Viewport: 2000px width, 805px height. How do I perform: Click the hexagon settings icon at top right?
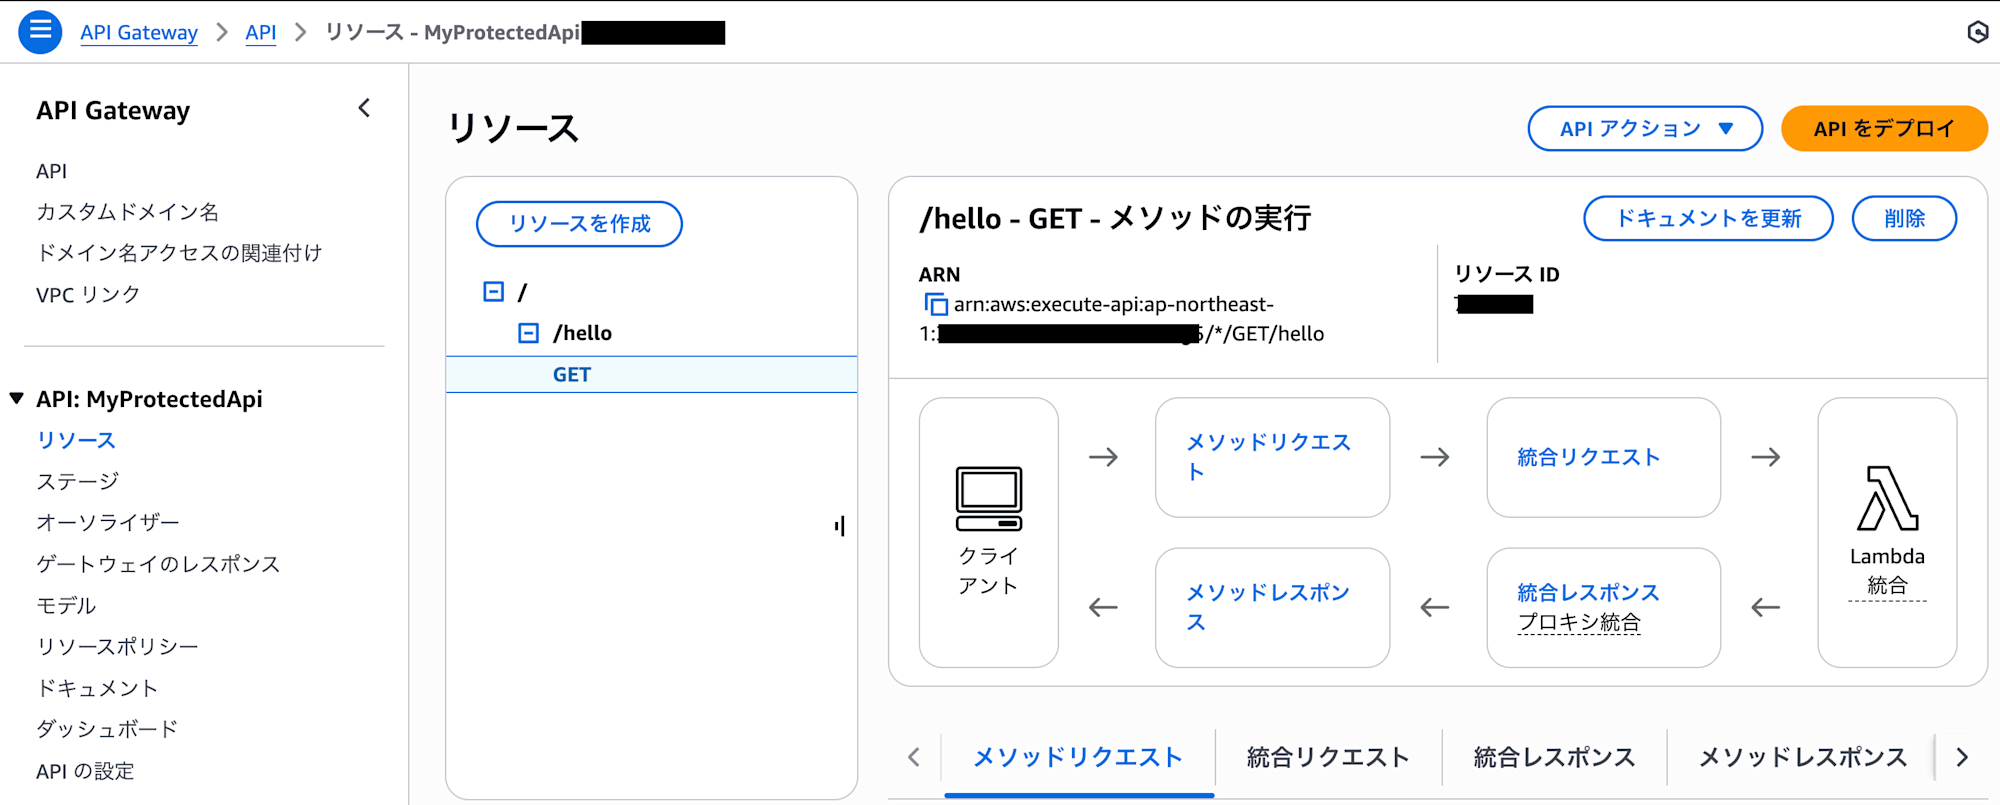(1977, 32)
